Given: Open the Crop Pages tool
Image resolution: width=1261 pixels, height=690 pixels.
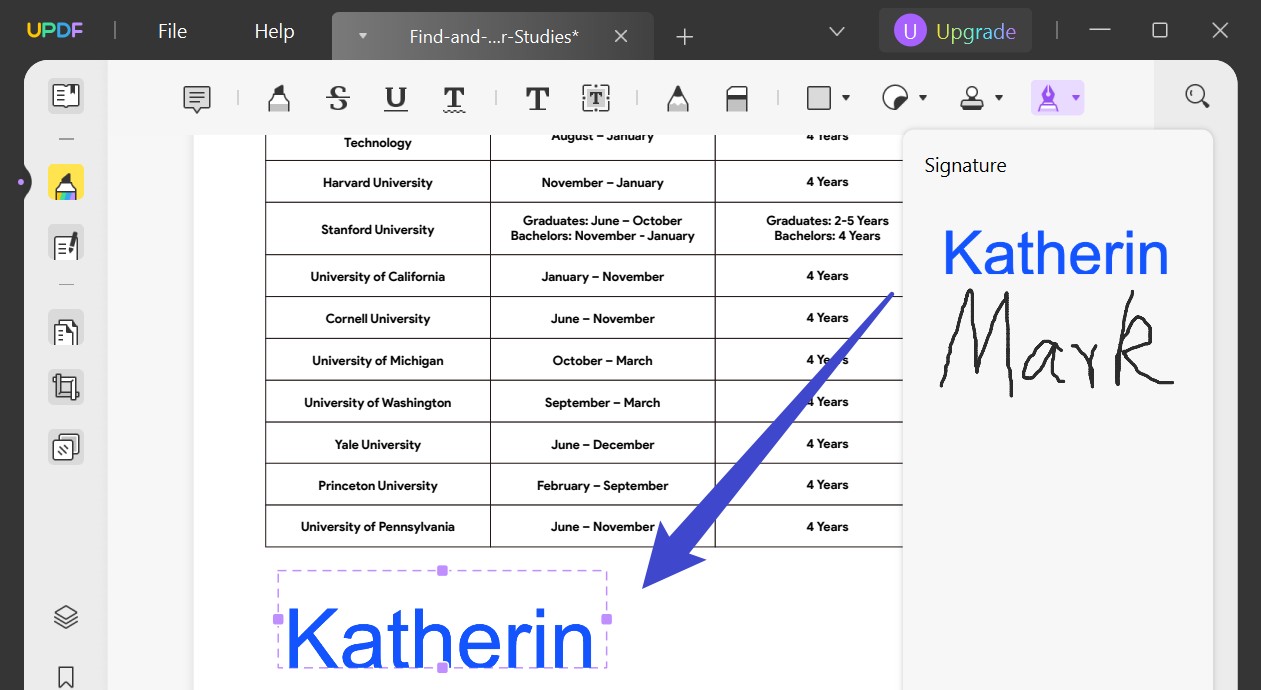Looking at the screenshot, I should point(65,386).
